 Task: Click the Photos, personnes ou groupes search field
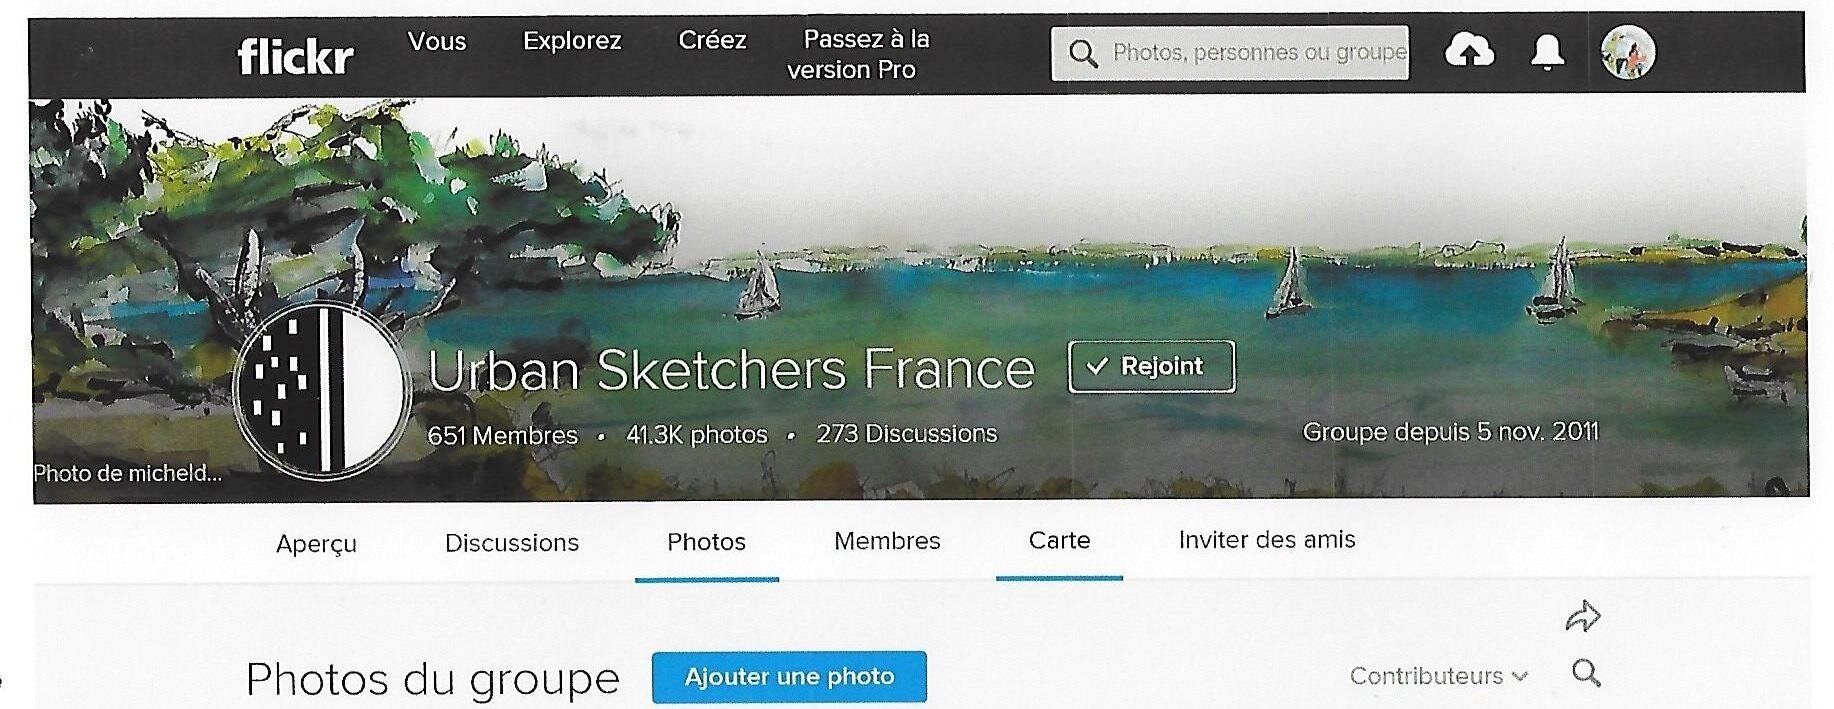coord(1230,53)
